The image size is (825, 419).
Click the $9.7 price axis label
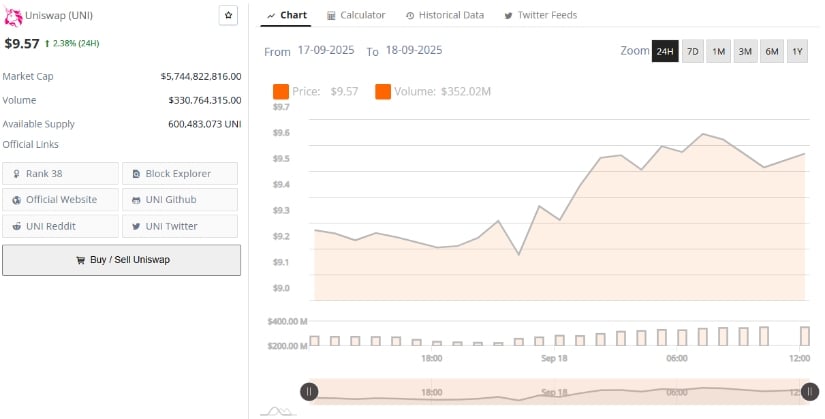(x=281, y=107)
